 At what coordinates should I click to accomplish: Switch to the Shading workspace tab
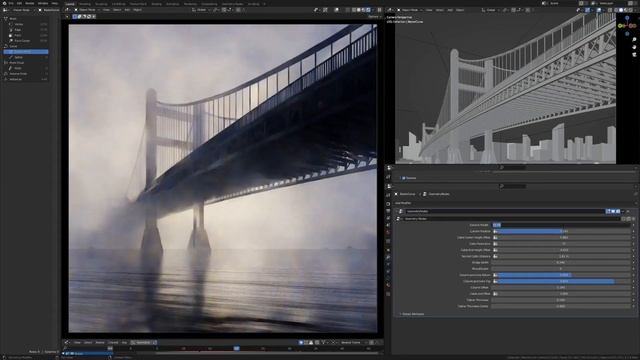pyautogui.click(x=156, y=4)
